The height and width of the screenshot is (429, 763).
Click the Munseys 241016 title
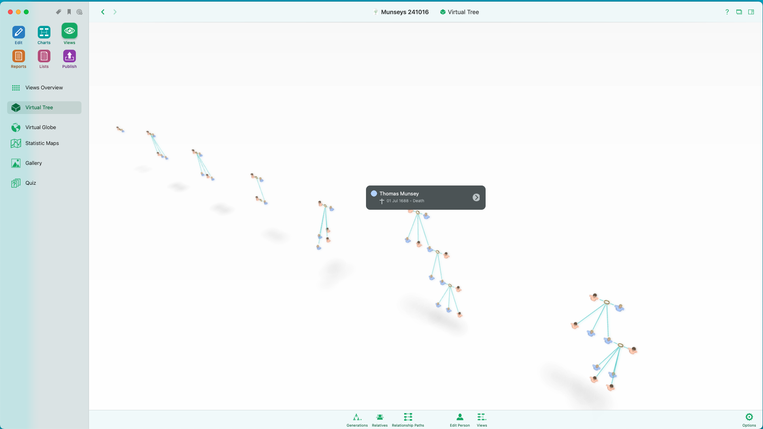click(x=404, y=12)
